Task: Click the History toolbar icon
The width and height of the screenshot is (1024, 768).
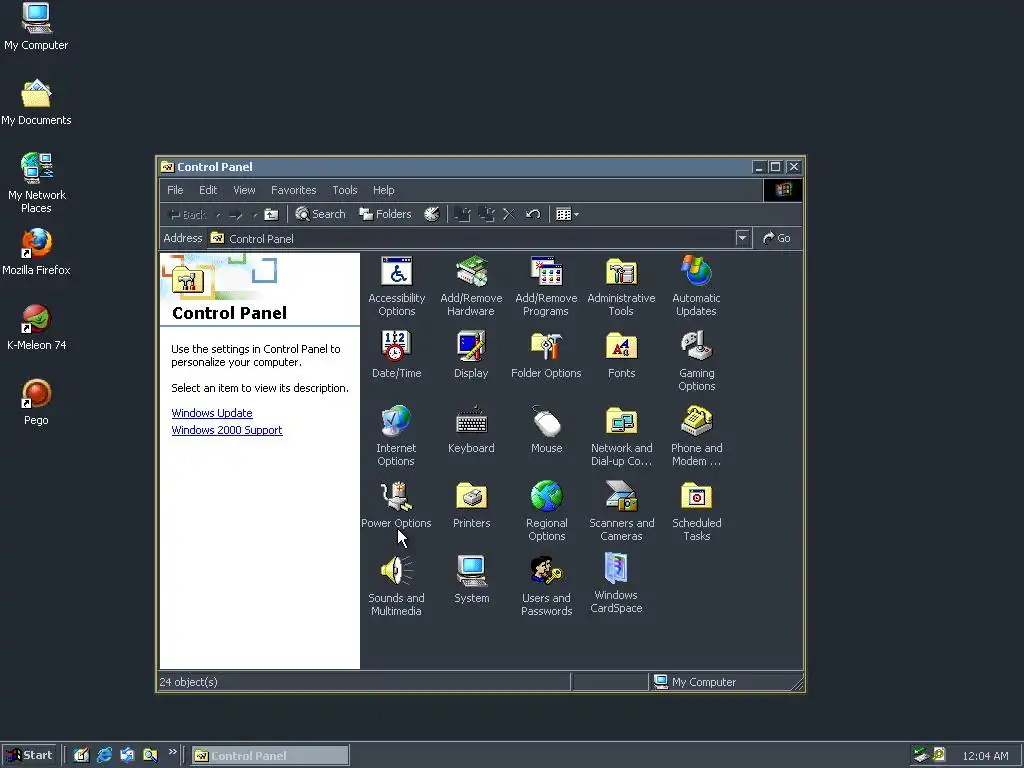Action: pos(432,214)
